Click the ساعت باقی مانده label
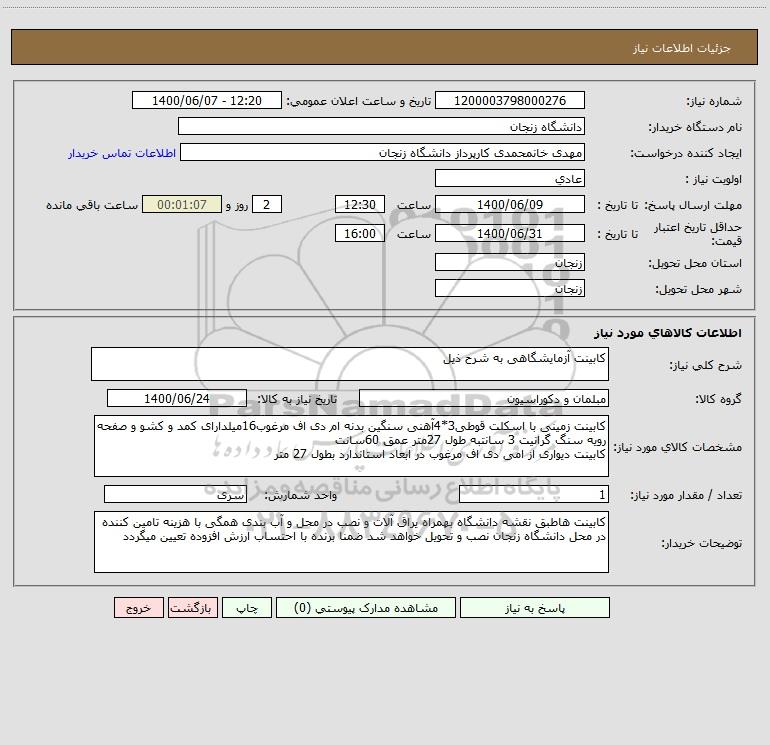770x745 pixels. pos(92,205)
